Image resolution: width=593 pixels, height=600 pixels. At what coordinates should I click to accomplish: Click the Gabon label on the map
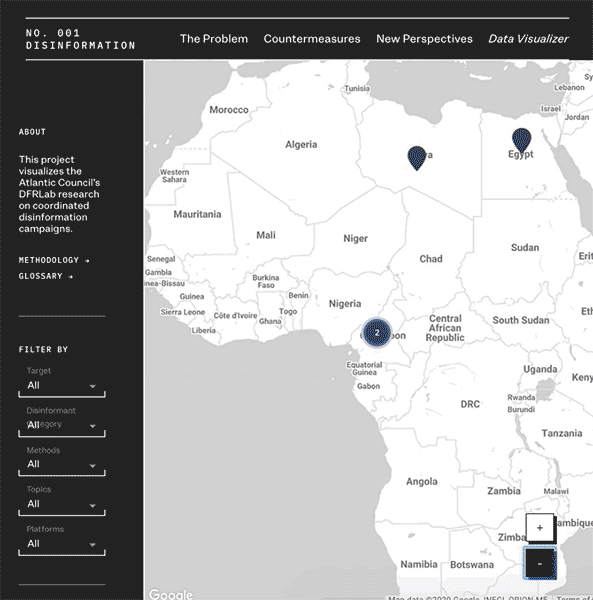click(x=368, y=386)
